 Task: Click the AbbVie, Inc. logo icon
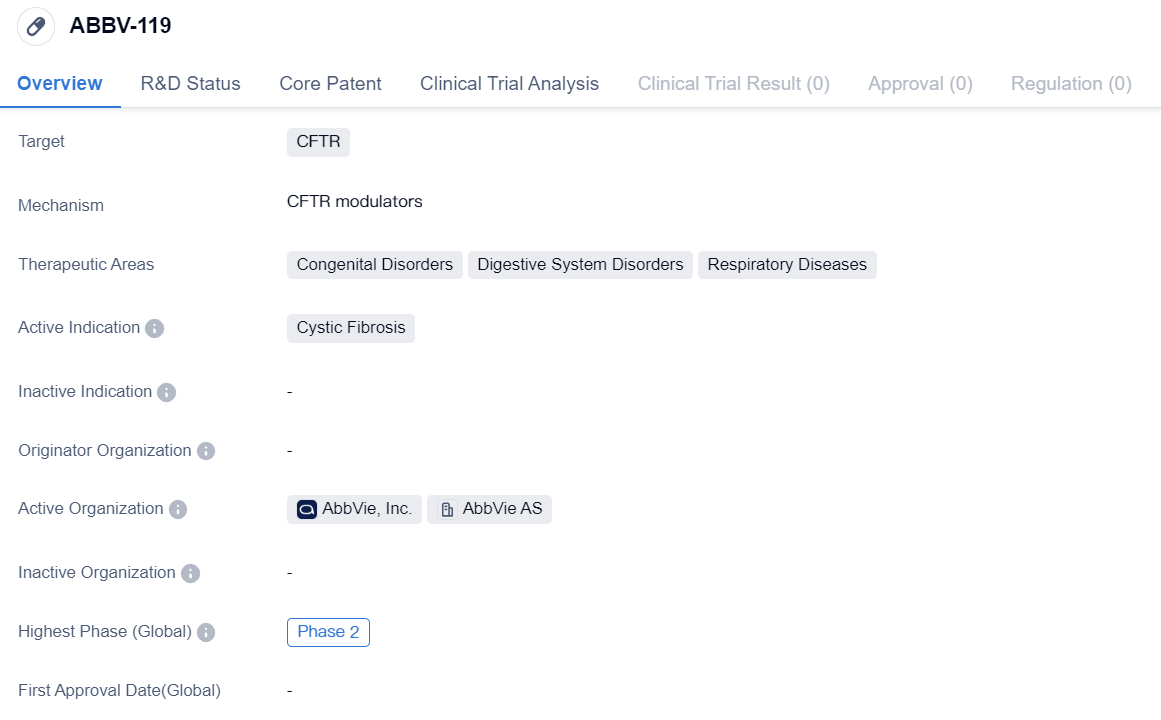[307, 509]
